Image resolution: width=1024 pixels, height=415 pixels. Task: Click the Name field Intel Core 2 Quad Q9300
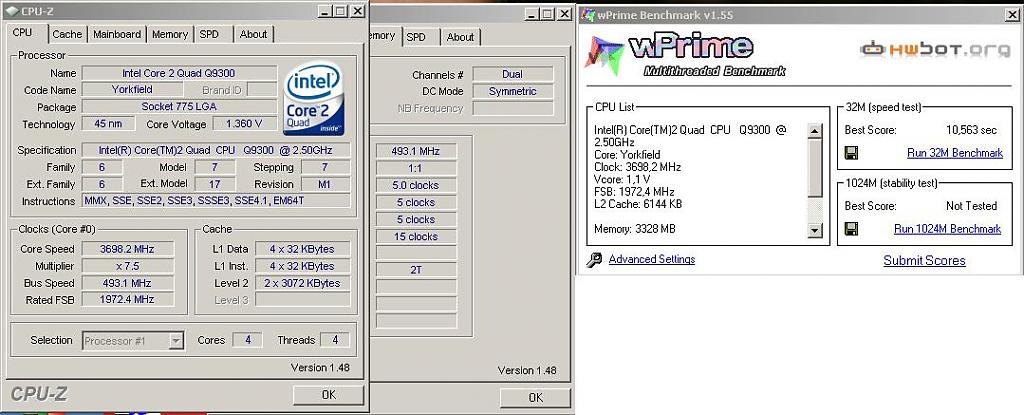click(x=179, y=73)
